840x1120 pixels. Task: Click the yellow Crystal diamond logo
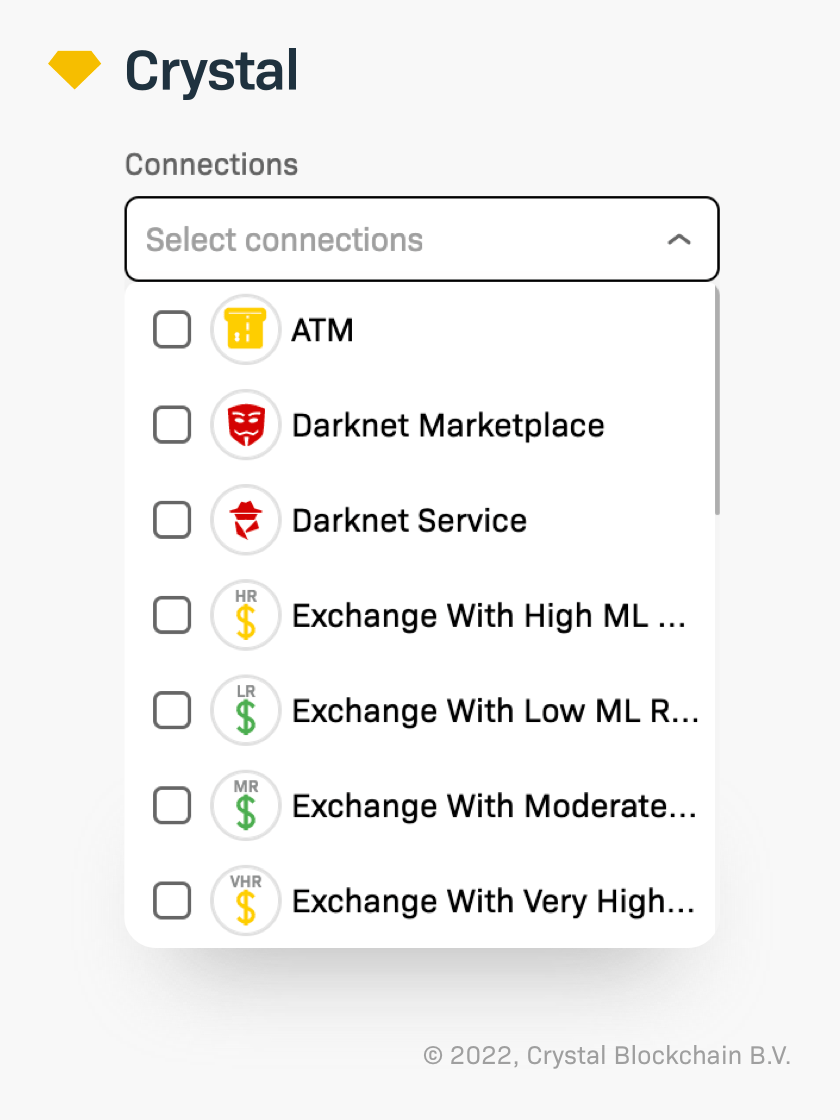[74, 69]
